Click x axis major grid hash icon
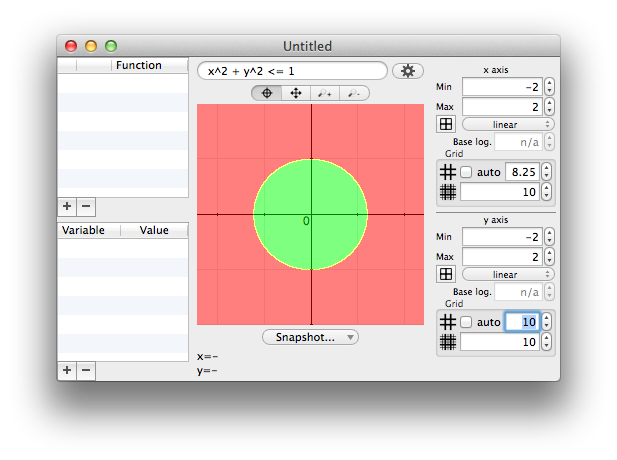The height and width of the screenshot is (460, 617). coord(448,172)
